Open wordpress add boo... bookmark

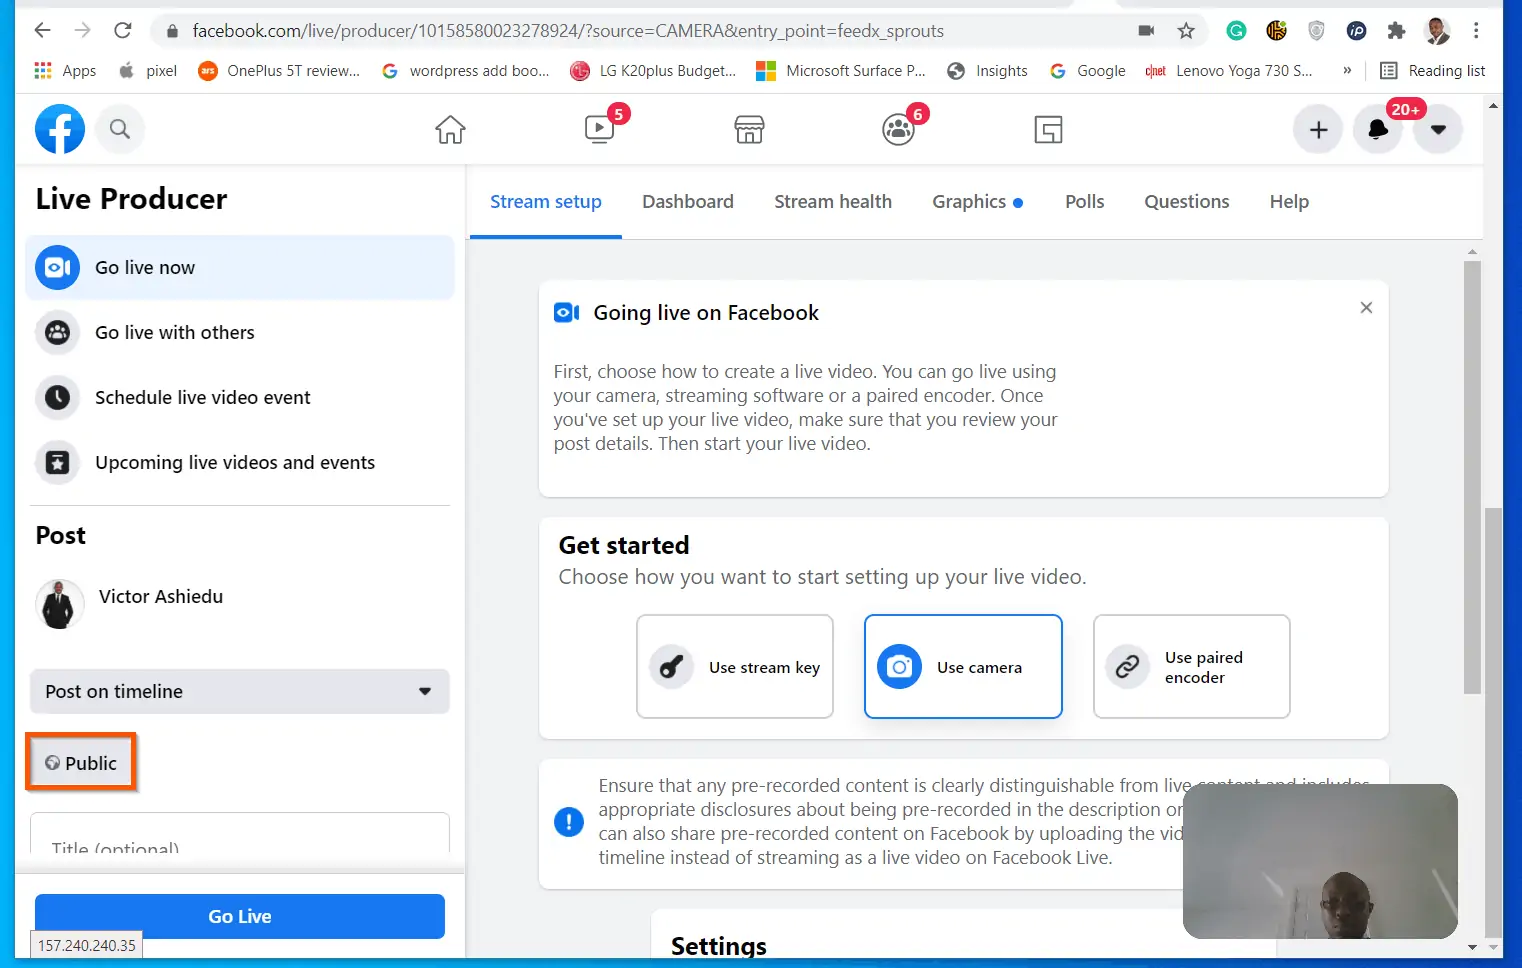click(466, 71)
